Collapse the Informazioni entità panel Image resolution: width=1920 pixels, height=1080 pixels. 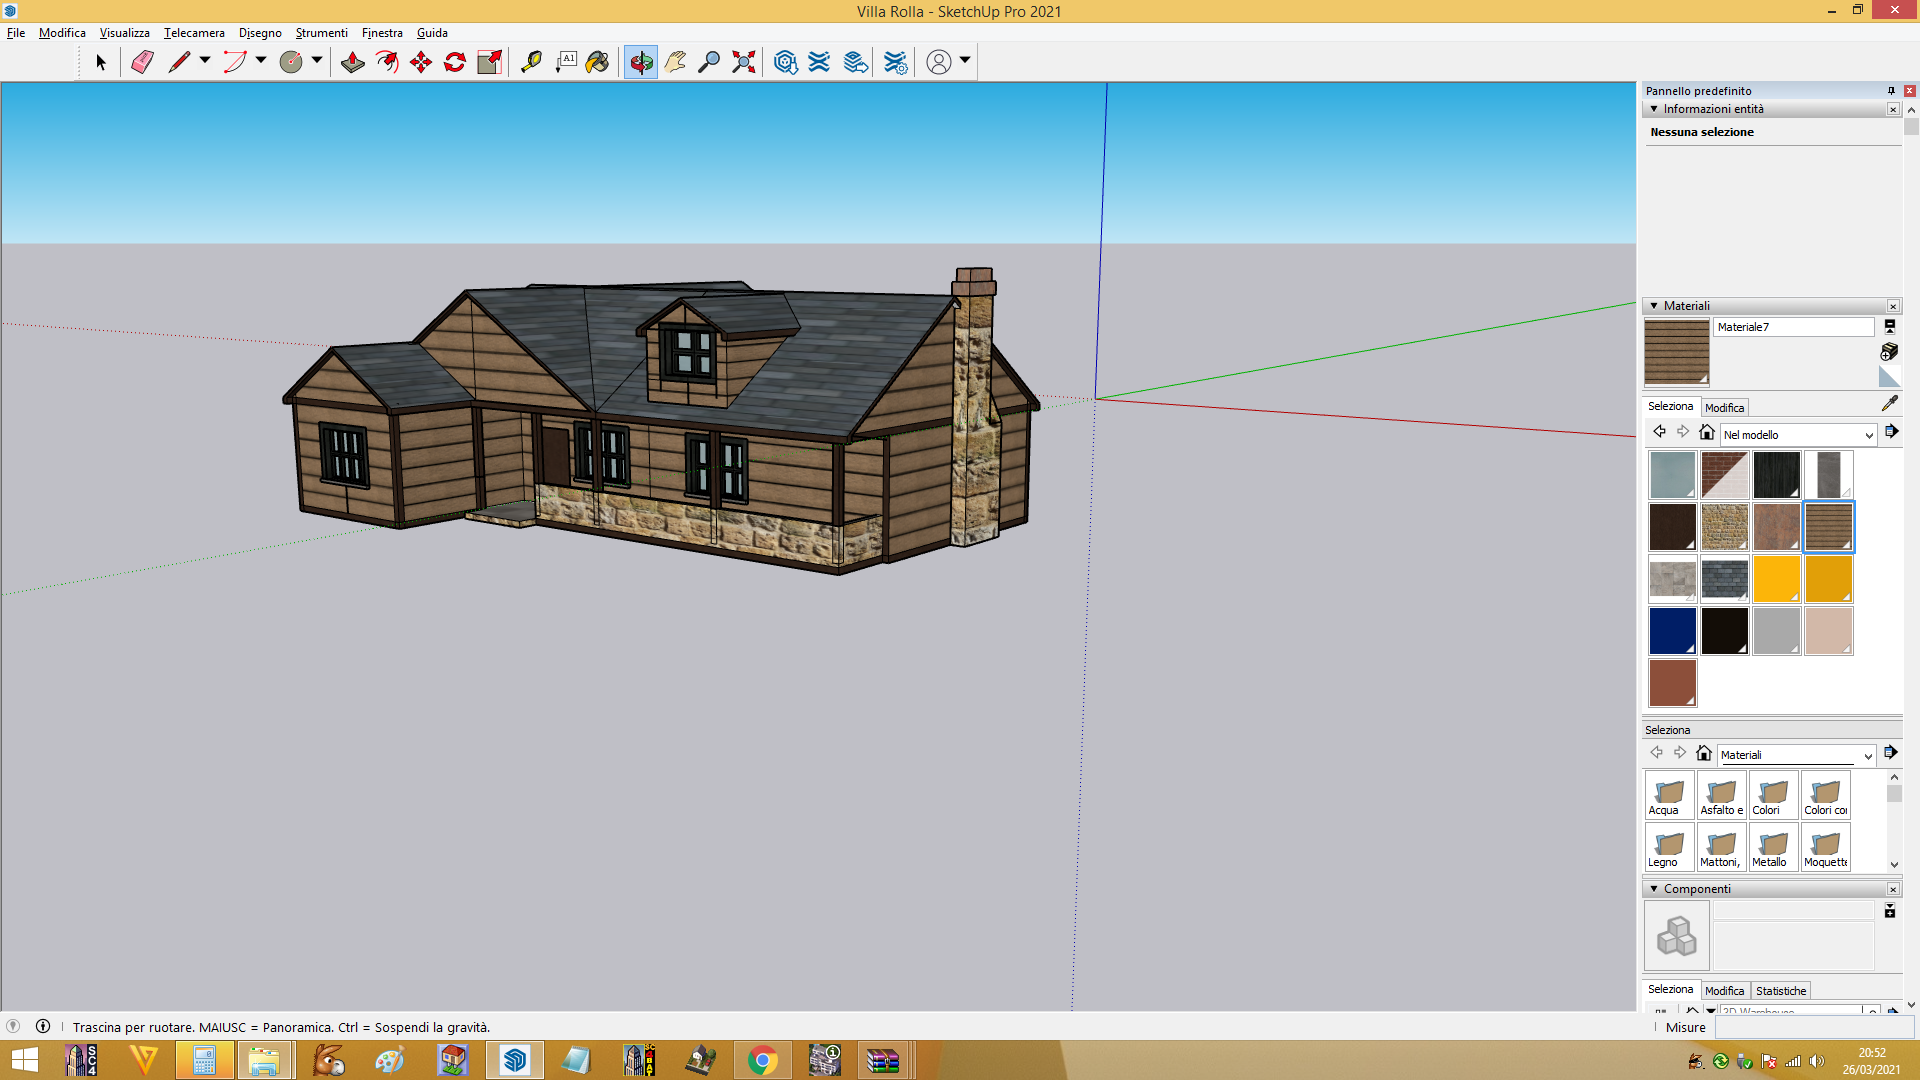pos(1654,109)
